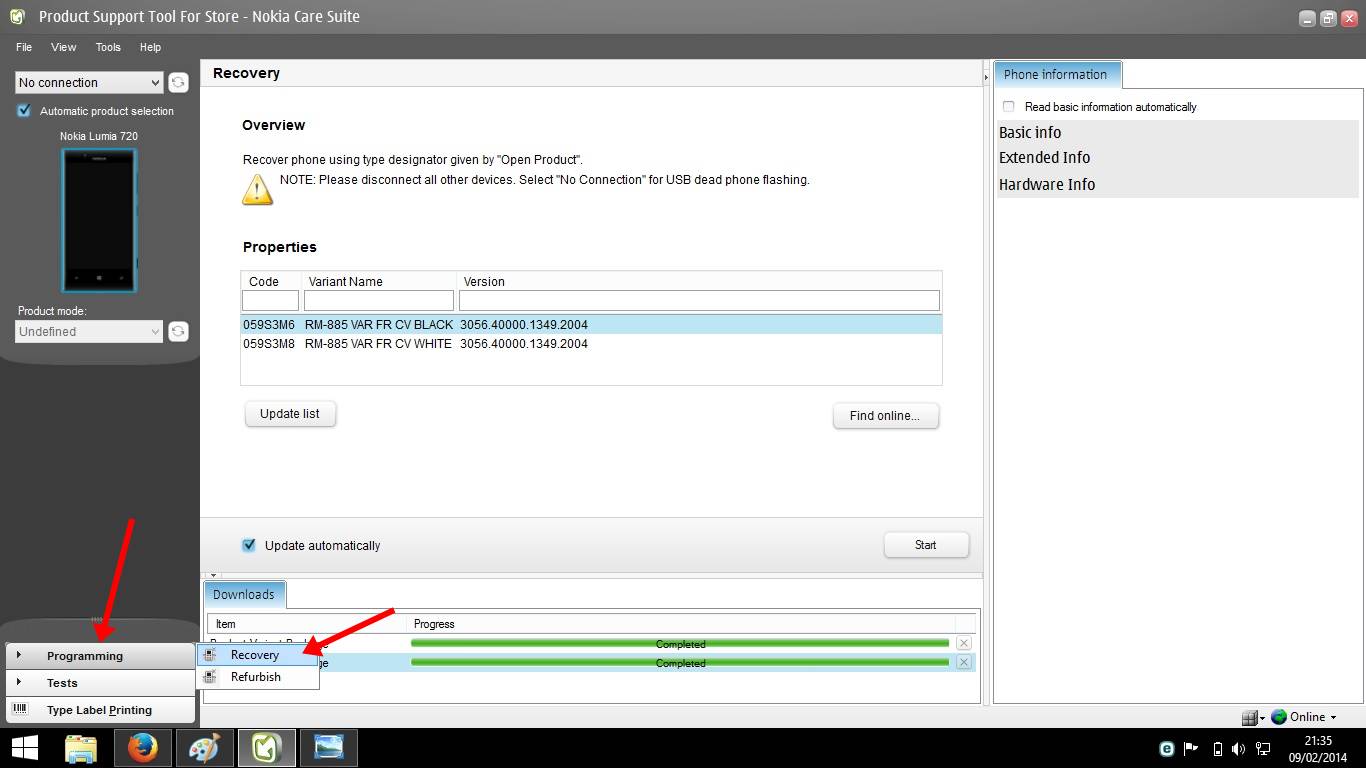Open the Product mode Undefined dropdown
The width and height of the screenshot is (1366, 768).
pyautogui.click(x=89, y=331)
